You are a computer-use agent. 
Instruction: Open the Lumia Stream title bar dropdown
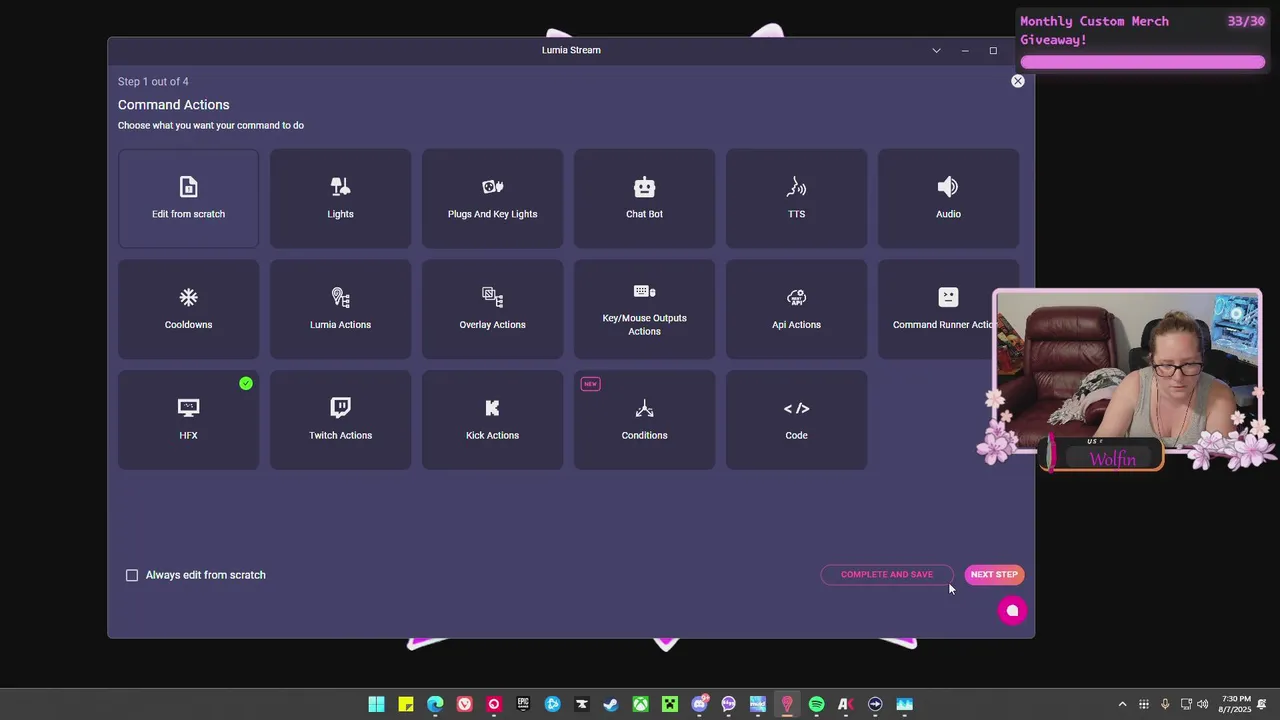(x=936, y=50)
